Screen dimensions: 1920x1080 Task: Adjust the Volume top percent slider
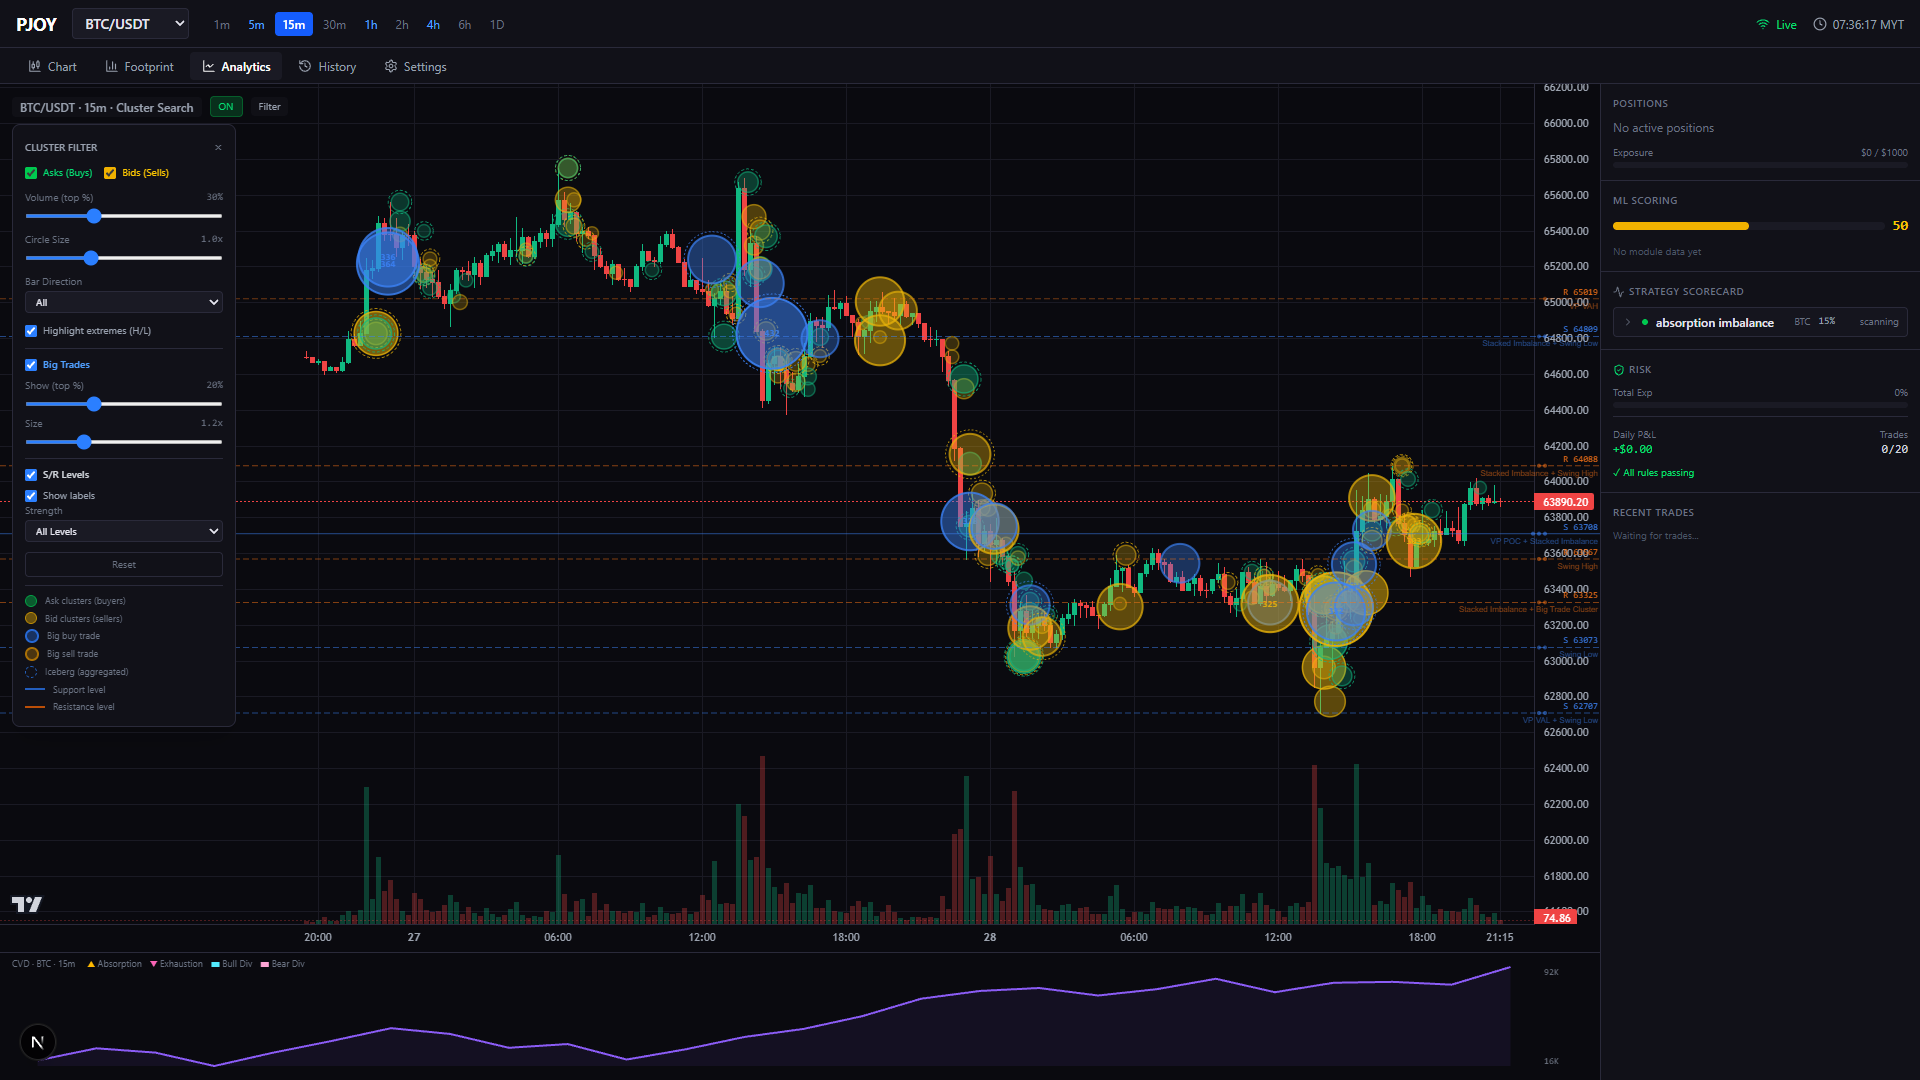coord(124,216)
